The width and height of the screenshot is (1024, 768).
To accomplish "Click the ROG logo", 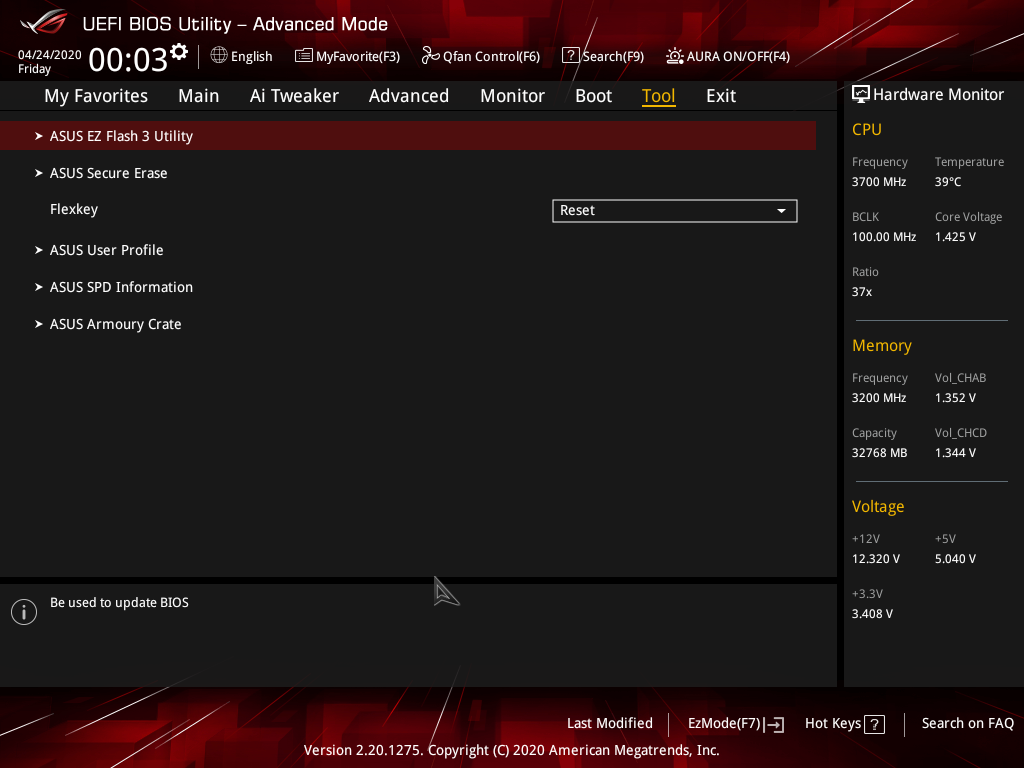I will [x=44, y=22].
